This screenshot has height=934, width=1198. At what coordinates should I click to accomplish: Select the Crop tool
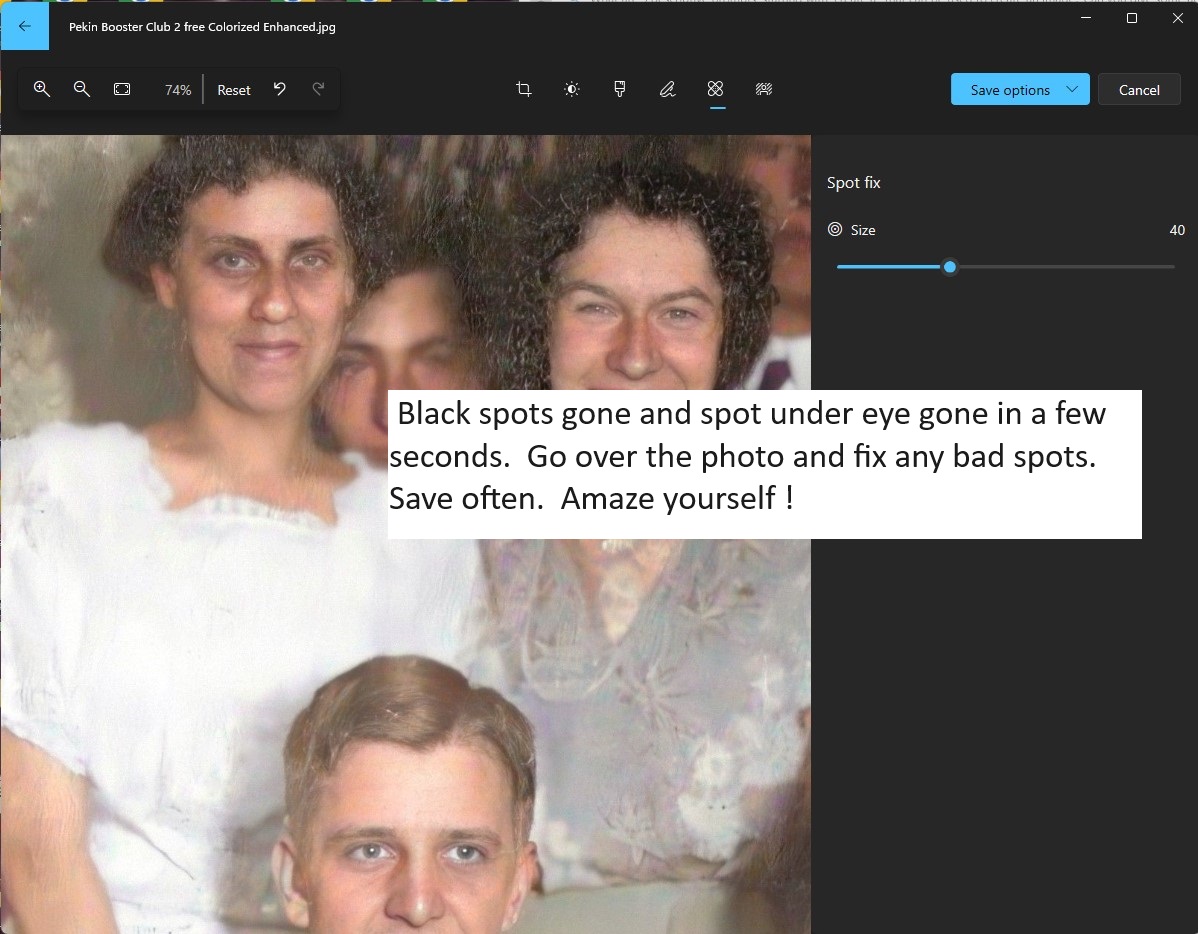[523, 89]
